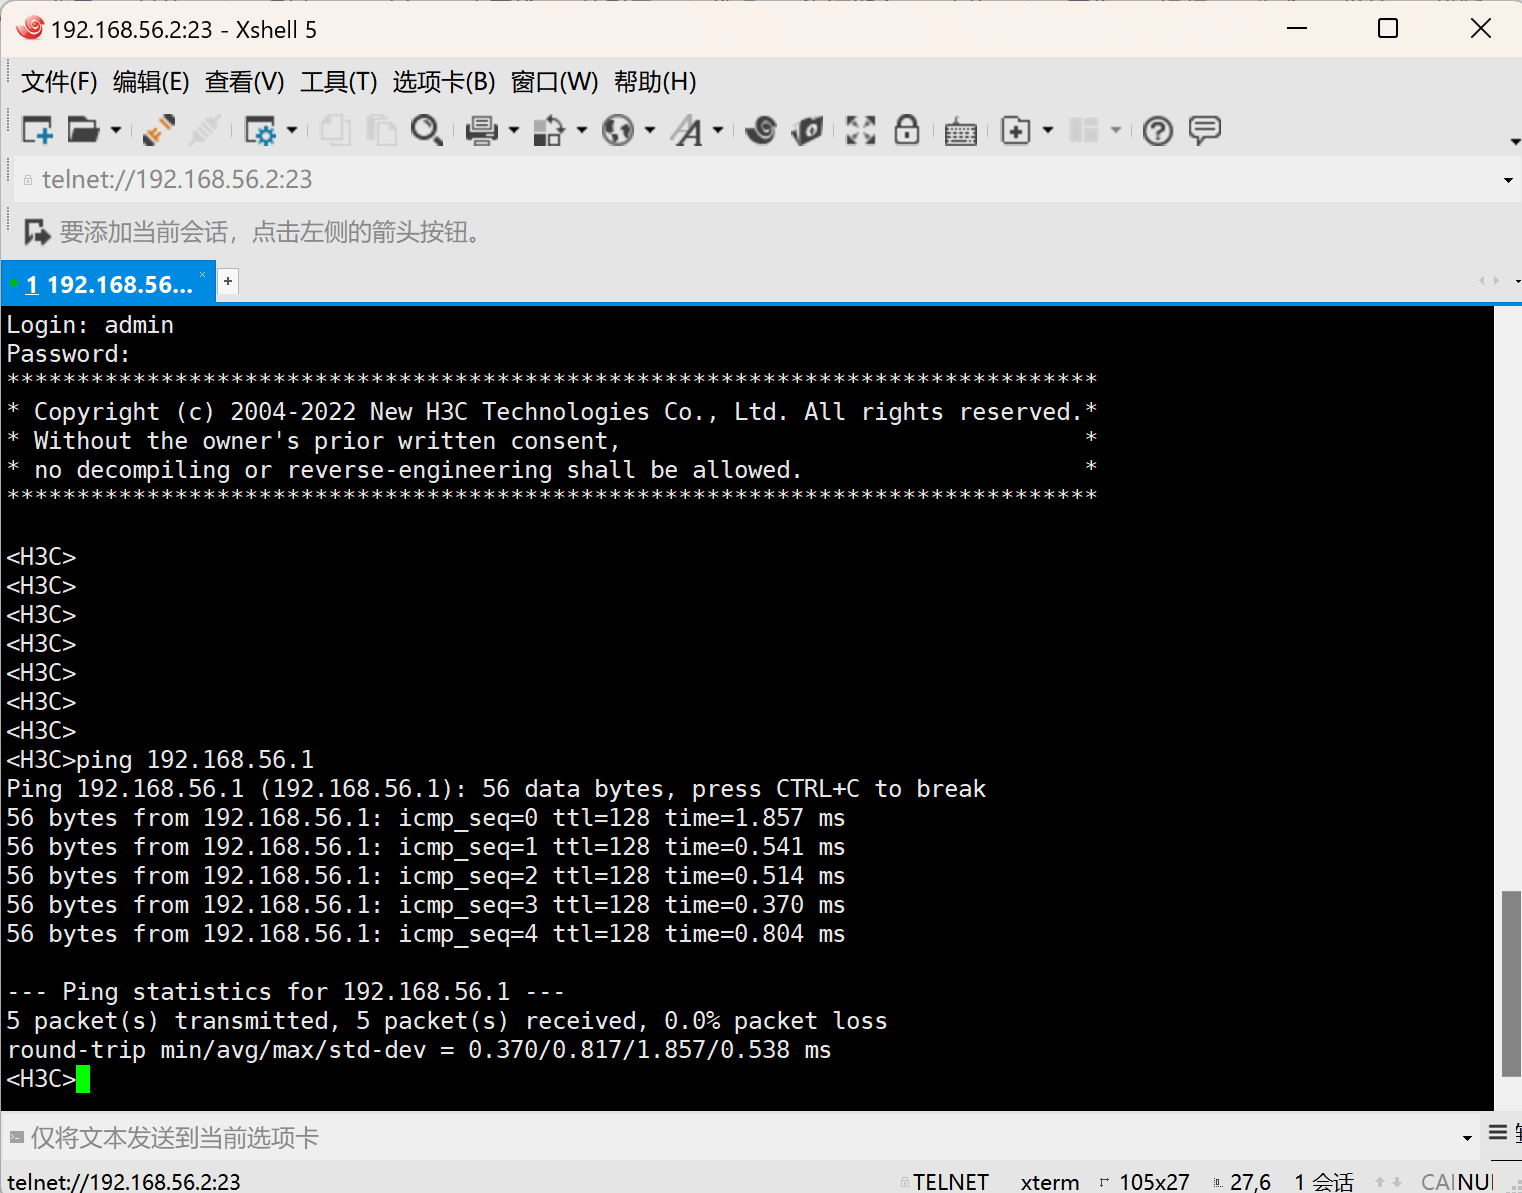Open the 文件(F) menu
Screen dimensions: 1522x1193
[x=59, y=82]
